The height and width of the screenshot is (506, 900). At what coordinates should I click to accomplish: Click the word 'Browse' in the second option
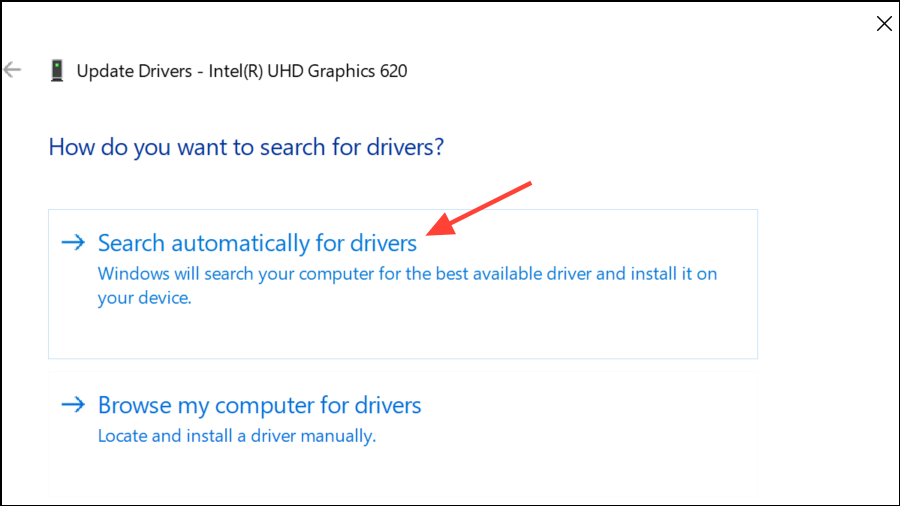click(x=130, y=405)
